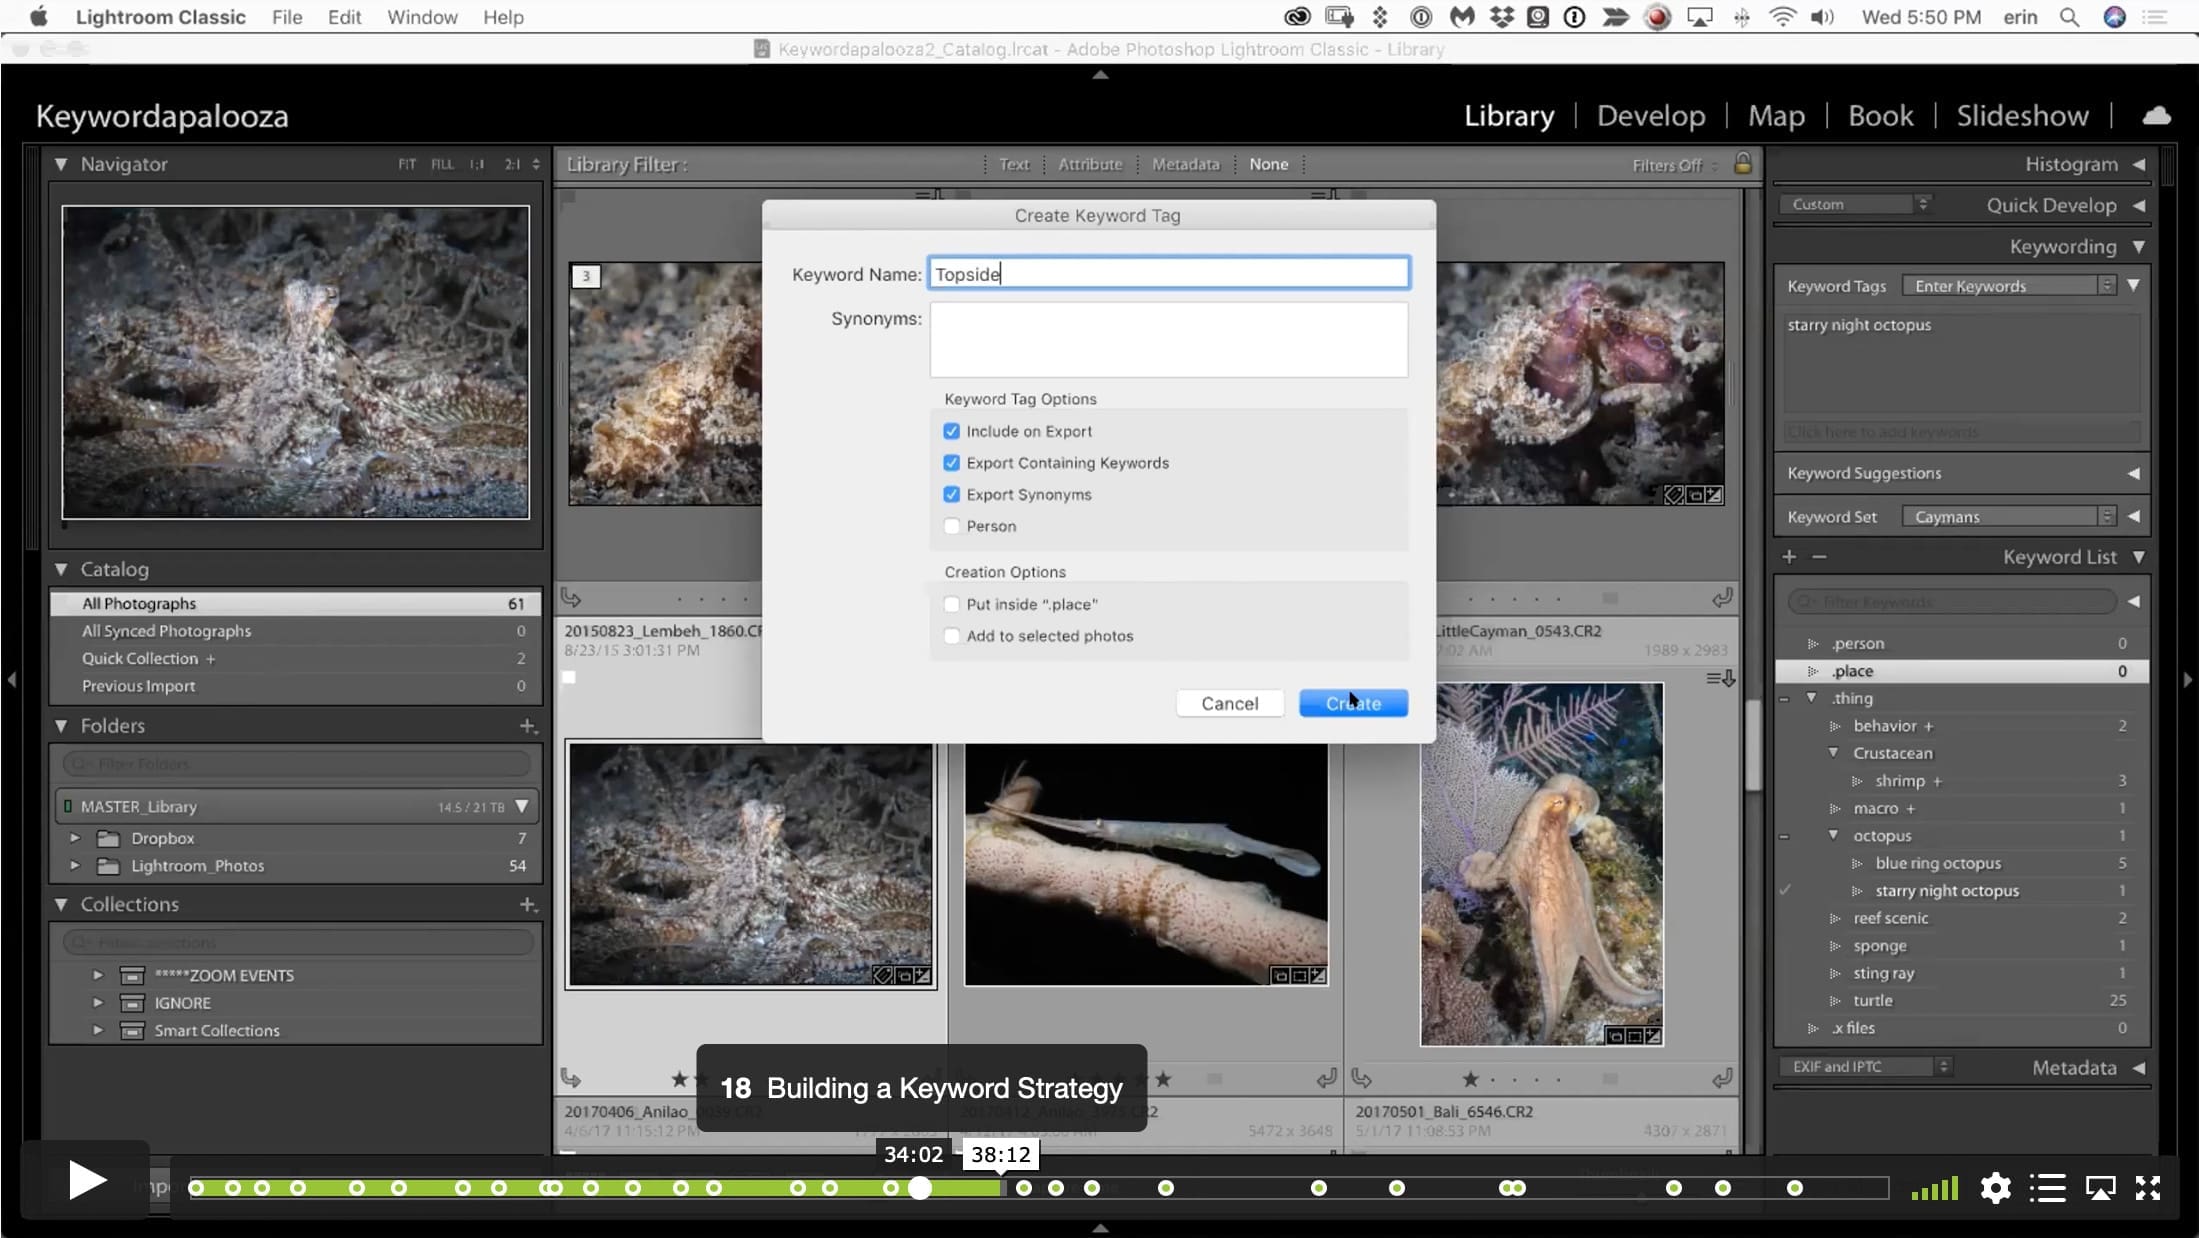Click the Library Filter lock icon
The width and height of the screenshot is (2199, 1238).
pos(1742,163)
